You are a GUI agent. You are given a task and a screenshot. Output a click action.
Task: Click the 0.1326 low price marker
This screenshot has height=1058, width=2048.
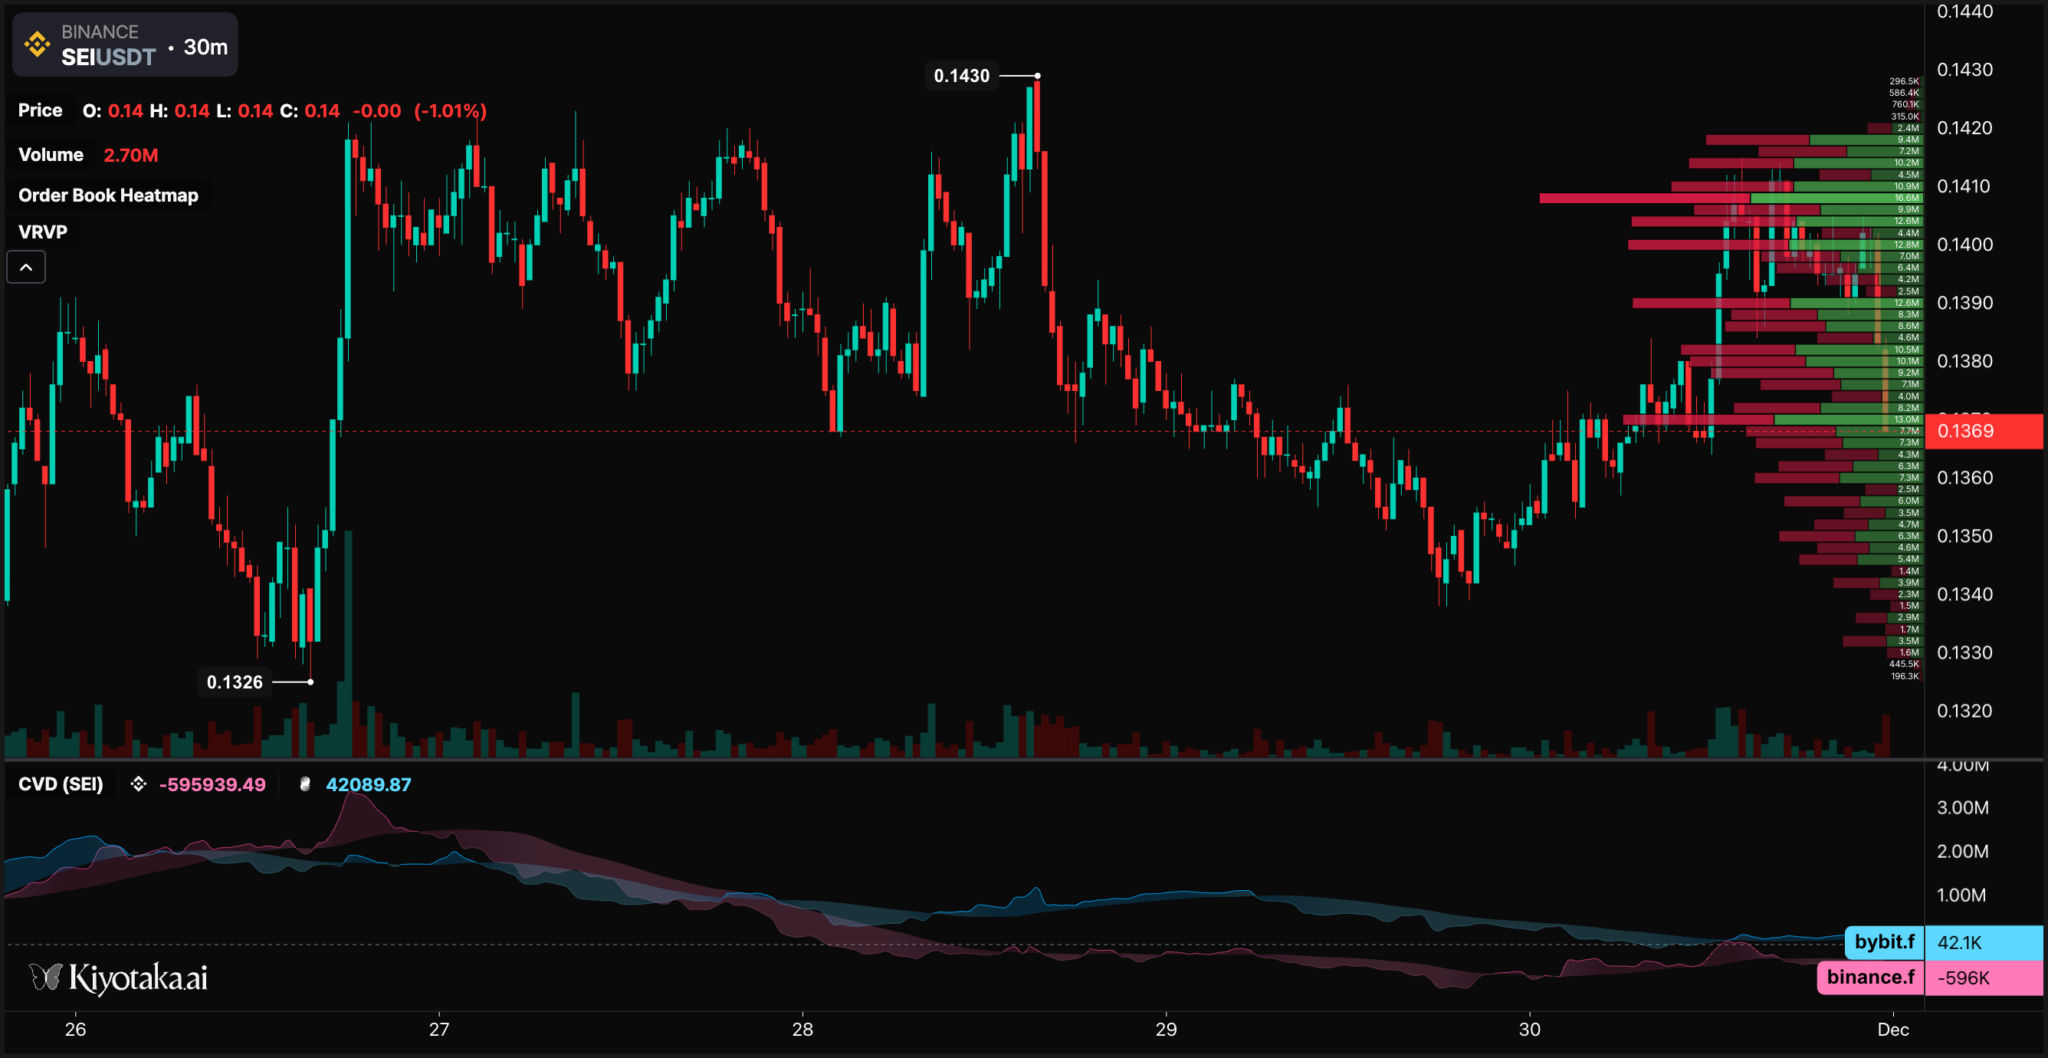tap(235, 682)
